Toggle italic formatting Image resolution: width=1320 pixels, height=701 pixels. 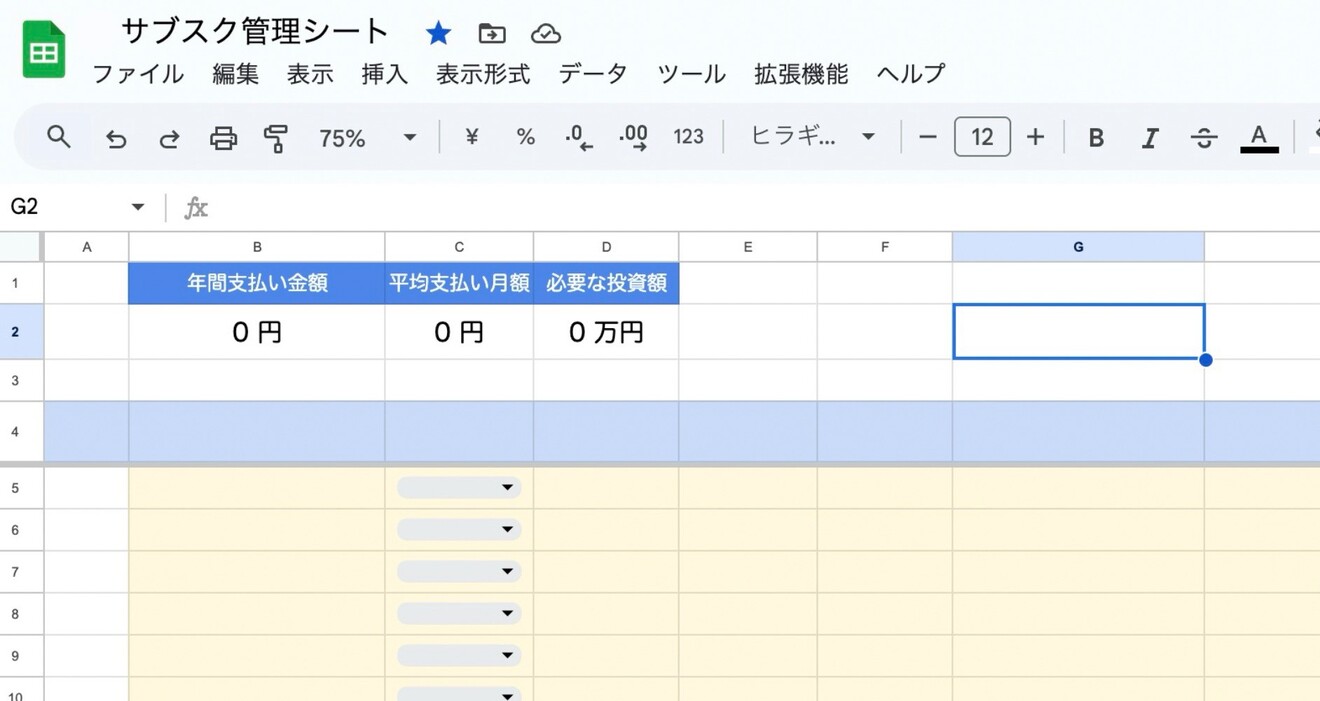click(x=1150, y=137)
